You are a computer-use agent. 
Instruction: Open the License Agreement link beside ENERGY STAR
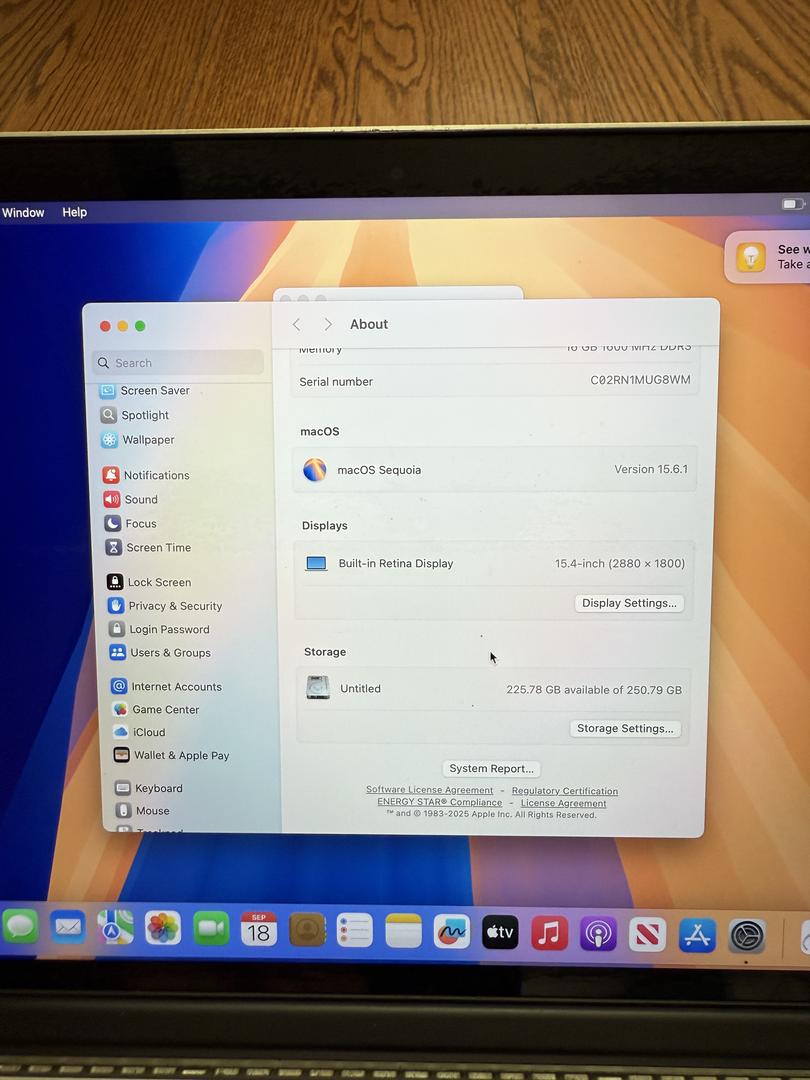pyautogui.click(x=563, y=803)
